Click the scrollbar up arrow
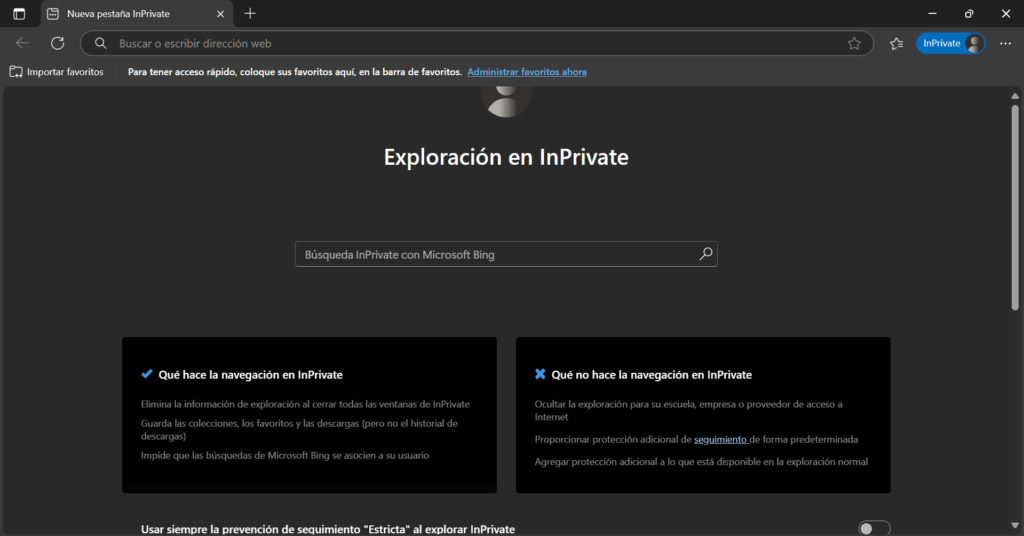The height and width of the screenshot is (536, 1024). pyautogui.click(x=1015, y=96)
